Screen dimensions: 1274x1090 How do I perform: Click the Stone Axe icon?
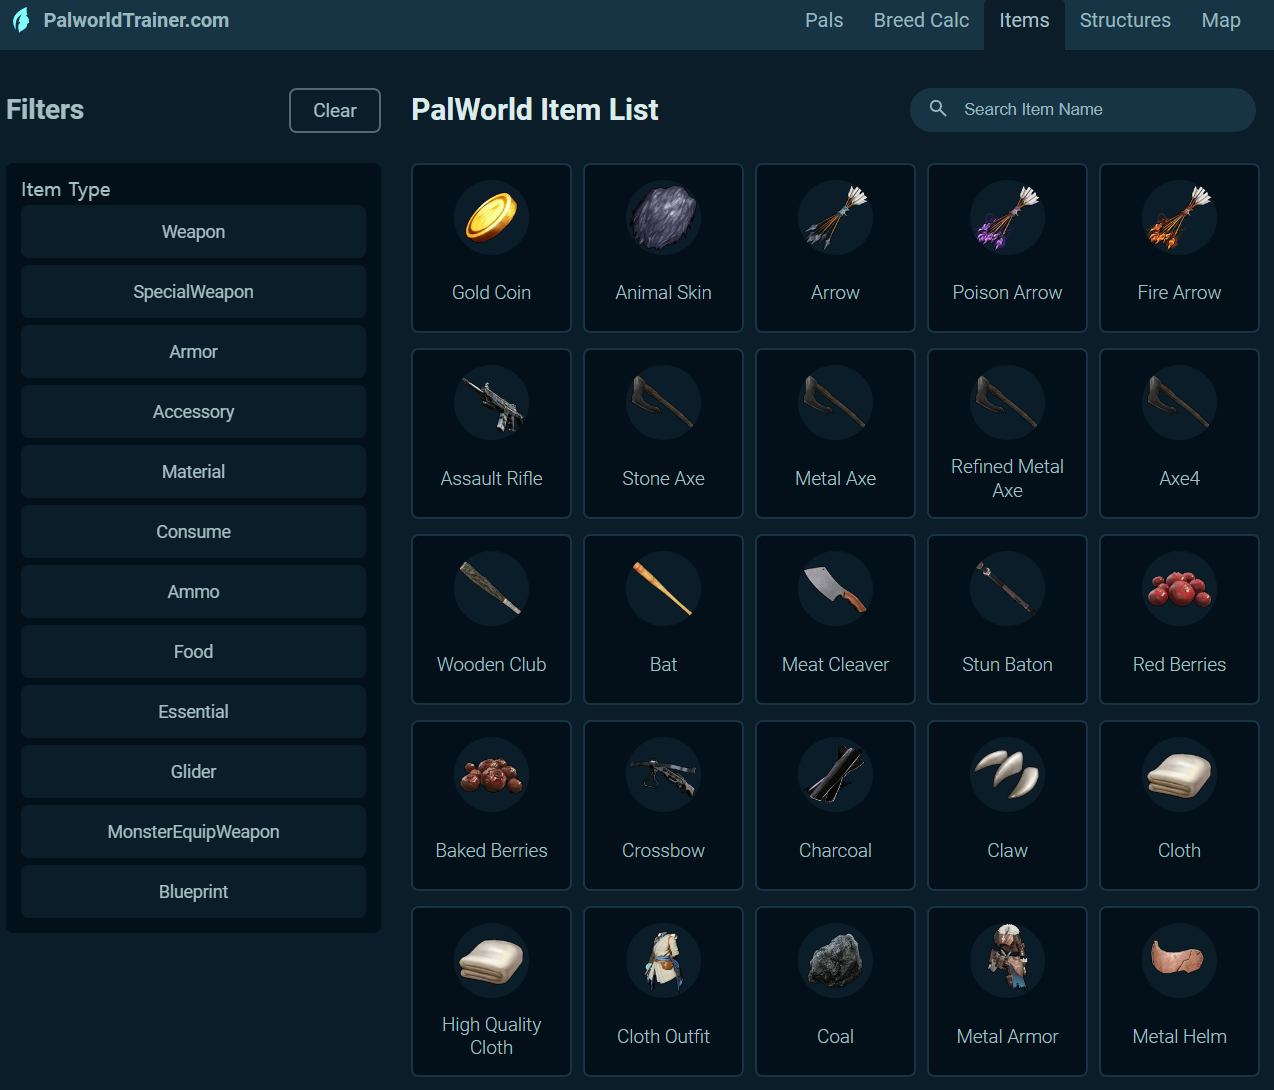click(663, 403)
